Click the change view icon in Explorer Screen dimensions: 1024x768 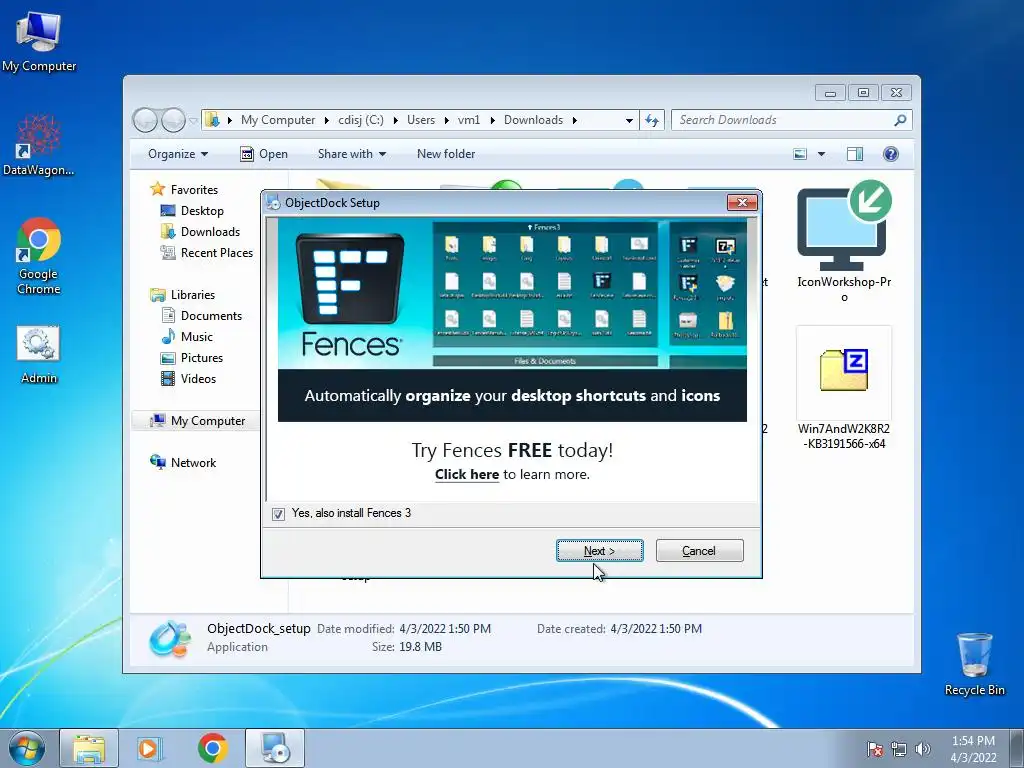coord(800,154)
